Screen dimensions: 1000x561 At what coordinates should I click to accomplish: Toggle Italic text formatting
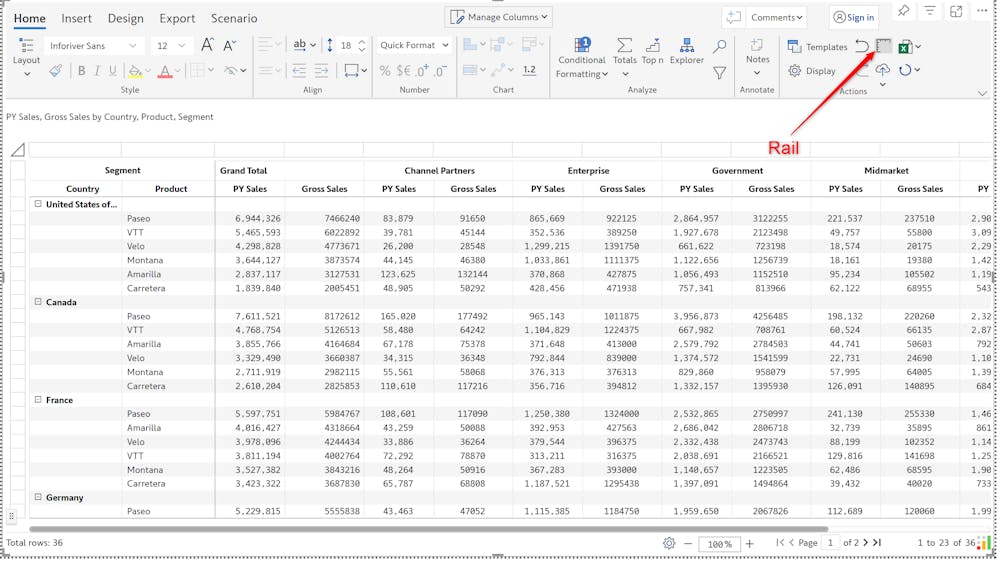click(97, 71)
